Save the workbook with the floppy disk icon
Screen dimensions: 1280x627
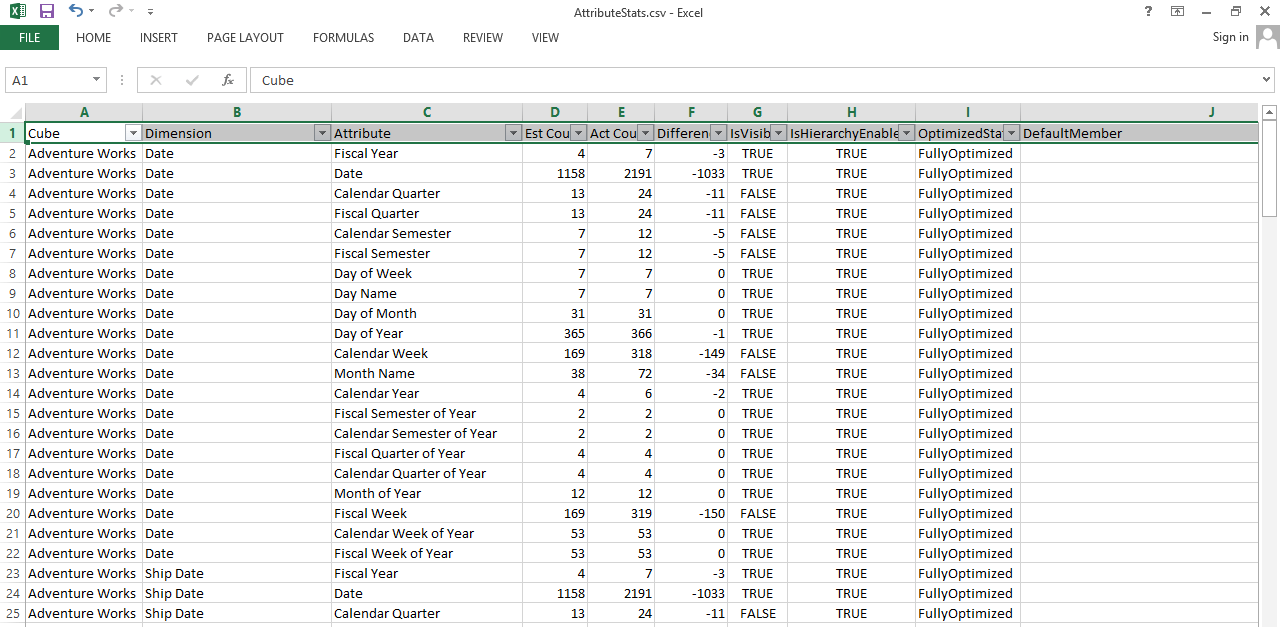coord(47,11)
